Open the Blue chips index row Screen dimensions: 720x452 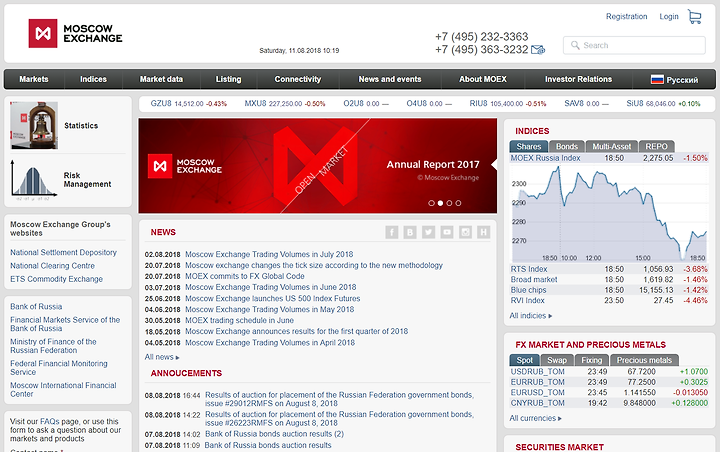click(609, 290)
